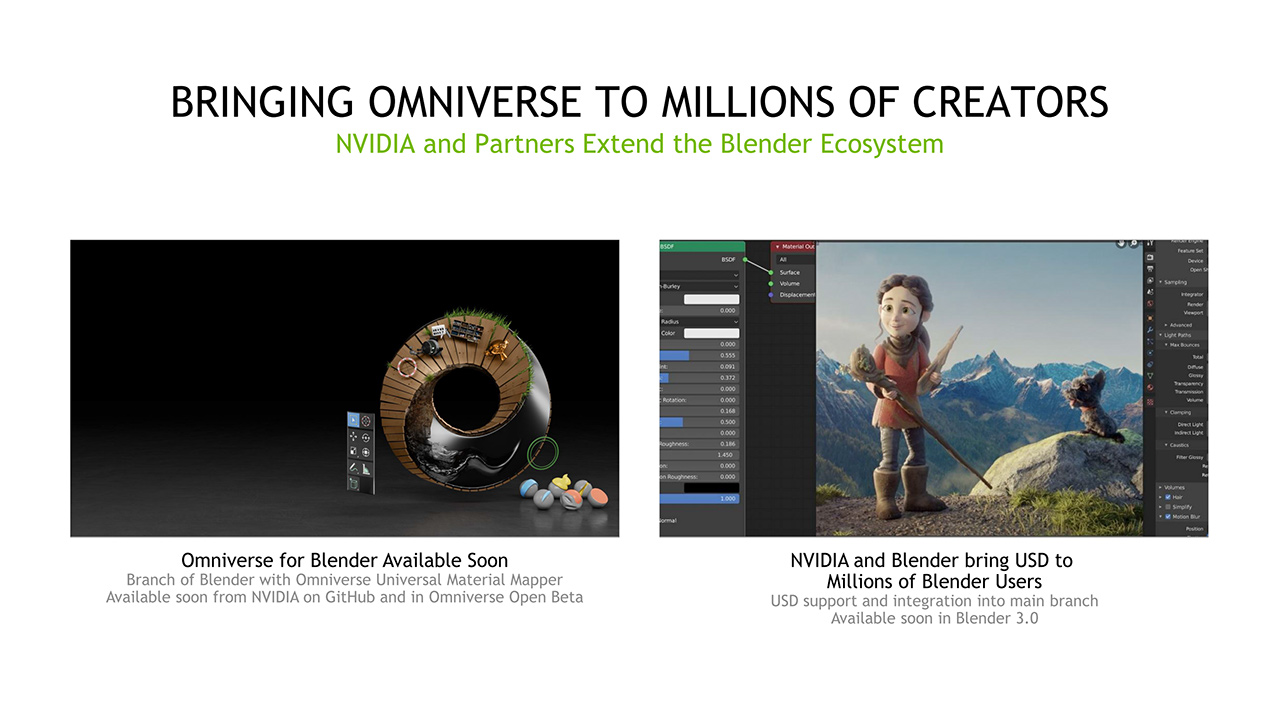Image resolution: width=1280 pixels, height=720 pixels.
Task: Collapse the Light Paths panel
Action: [x=1161, y=334]
